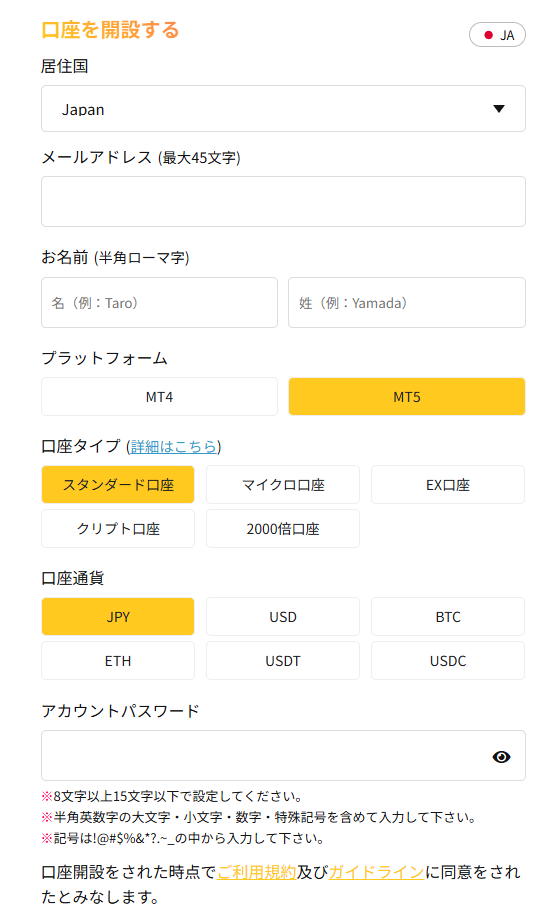The image size is (559, 910).
Task: Focus the email address input field
Action: point(283,201)
